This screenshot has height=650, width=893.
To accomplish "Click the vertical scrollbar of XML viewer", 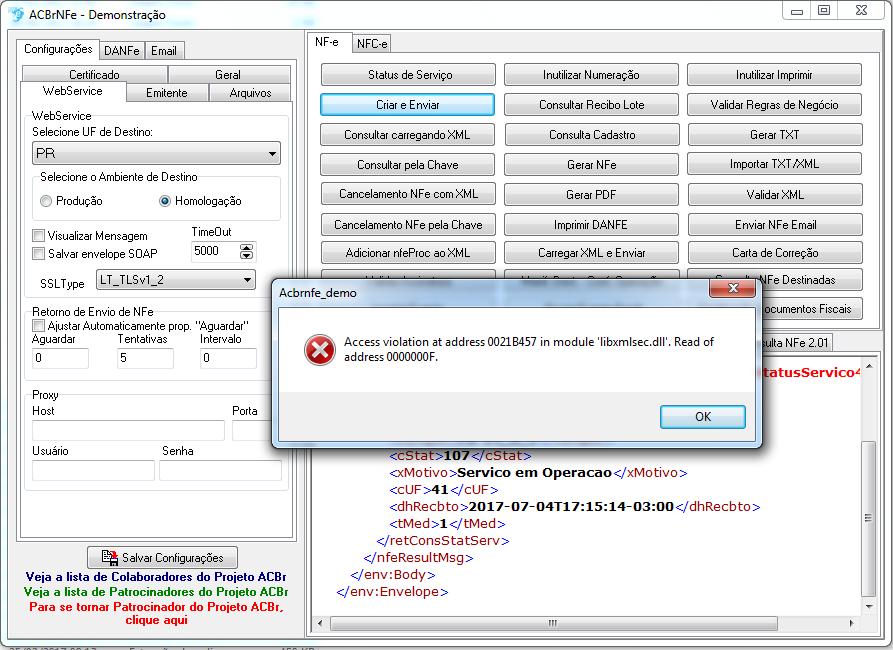I will coord(869,517).
